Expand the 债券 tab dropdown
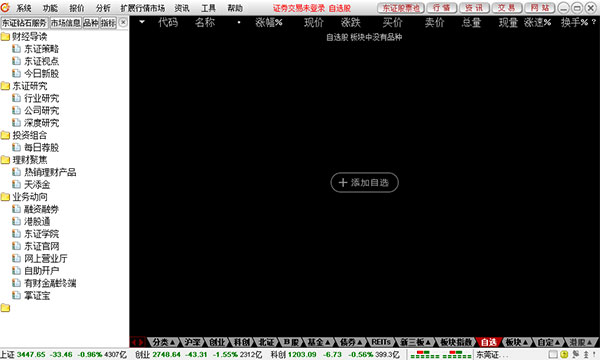This screenshot has height=360, width=600. pos(360,342)
